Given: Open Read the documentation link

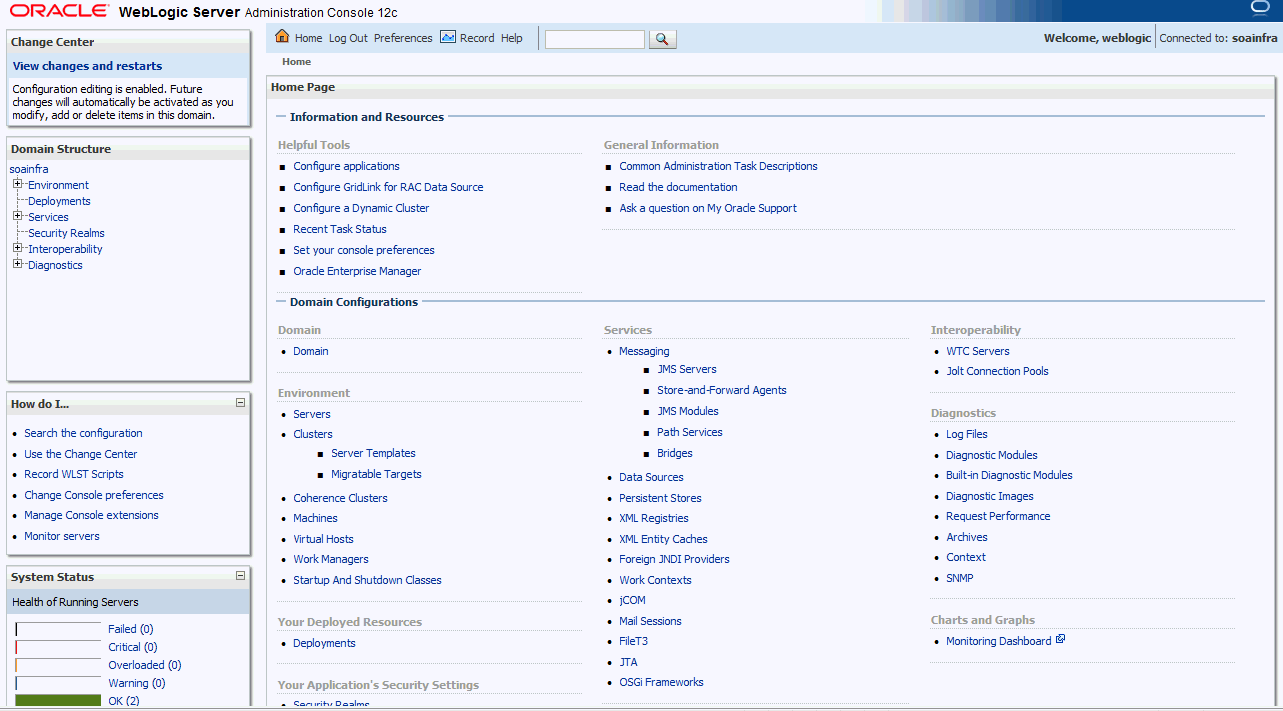Looking at the screenshot, I should click(678, 187).
